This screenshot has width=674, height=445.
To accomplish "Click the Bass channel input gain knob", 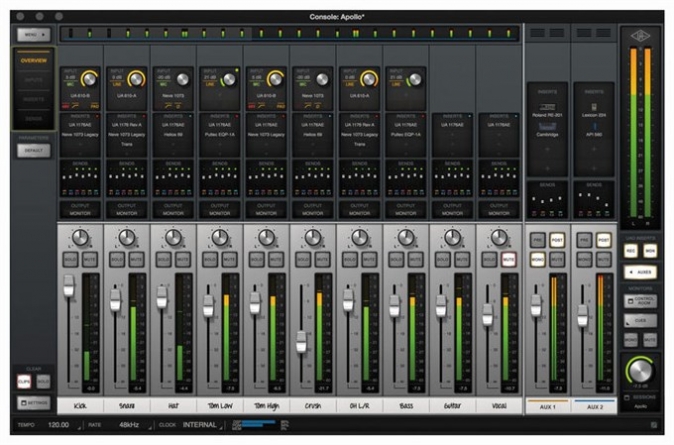I will 415,79.
